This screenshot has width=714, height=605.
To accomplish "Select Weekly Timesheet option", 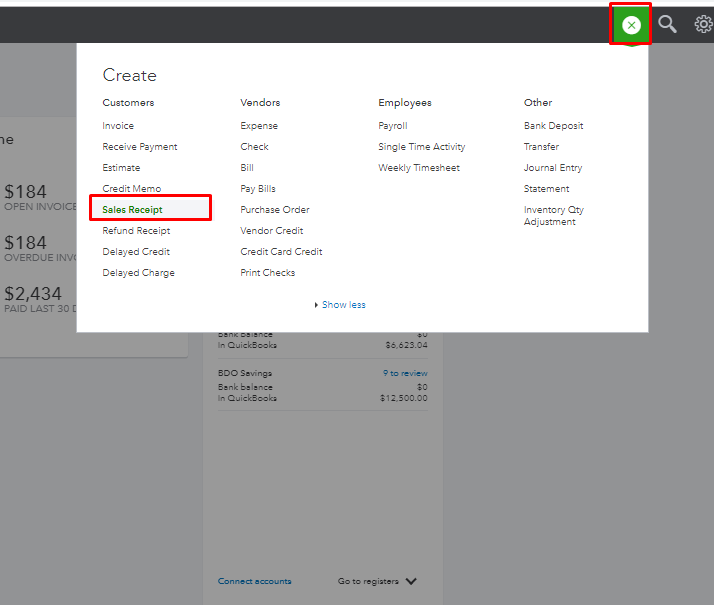I will 419,168.
